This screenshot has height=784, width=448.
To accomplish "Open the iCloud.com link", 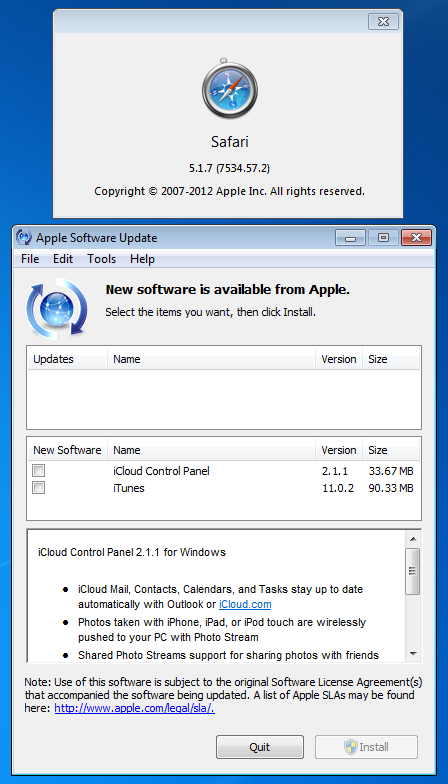I will (x=245, y=604).
